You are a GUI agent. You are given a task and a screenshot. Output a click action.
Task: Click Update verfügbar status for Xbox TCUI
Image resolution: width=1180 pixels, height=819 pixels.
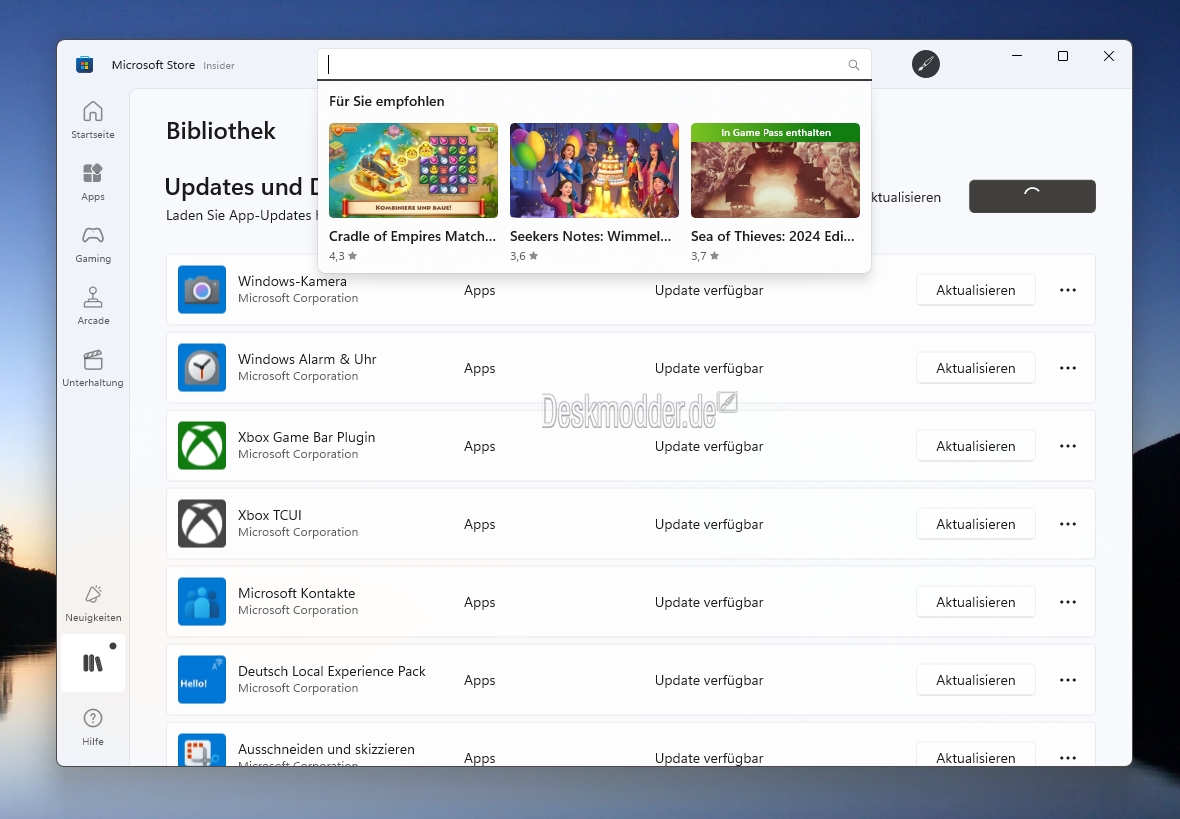coord(709,524)
